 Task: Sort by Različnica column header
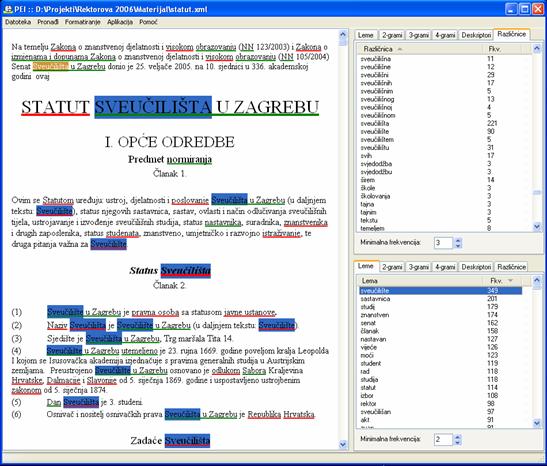pyautogui.click(x=421, y=49)
